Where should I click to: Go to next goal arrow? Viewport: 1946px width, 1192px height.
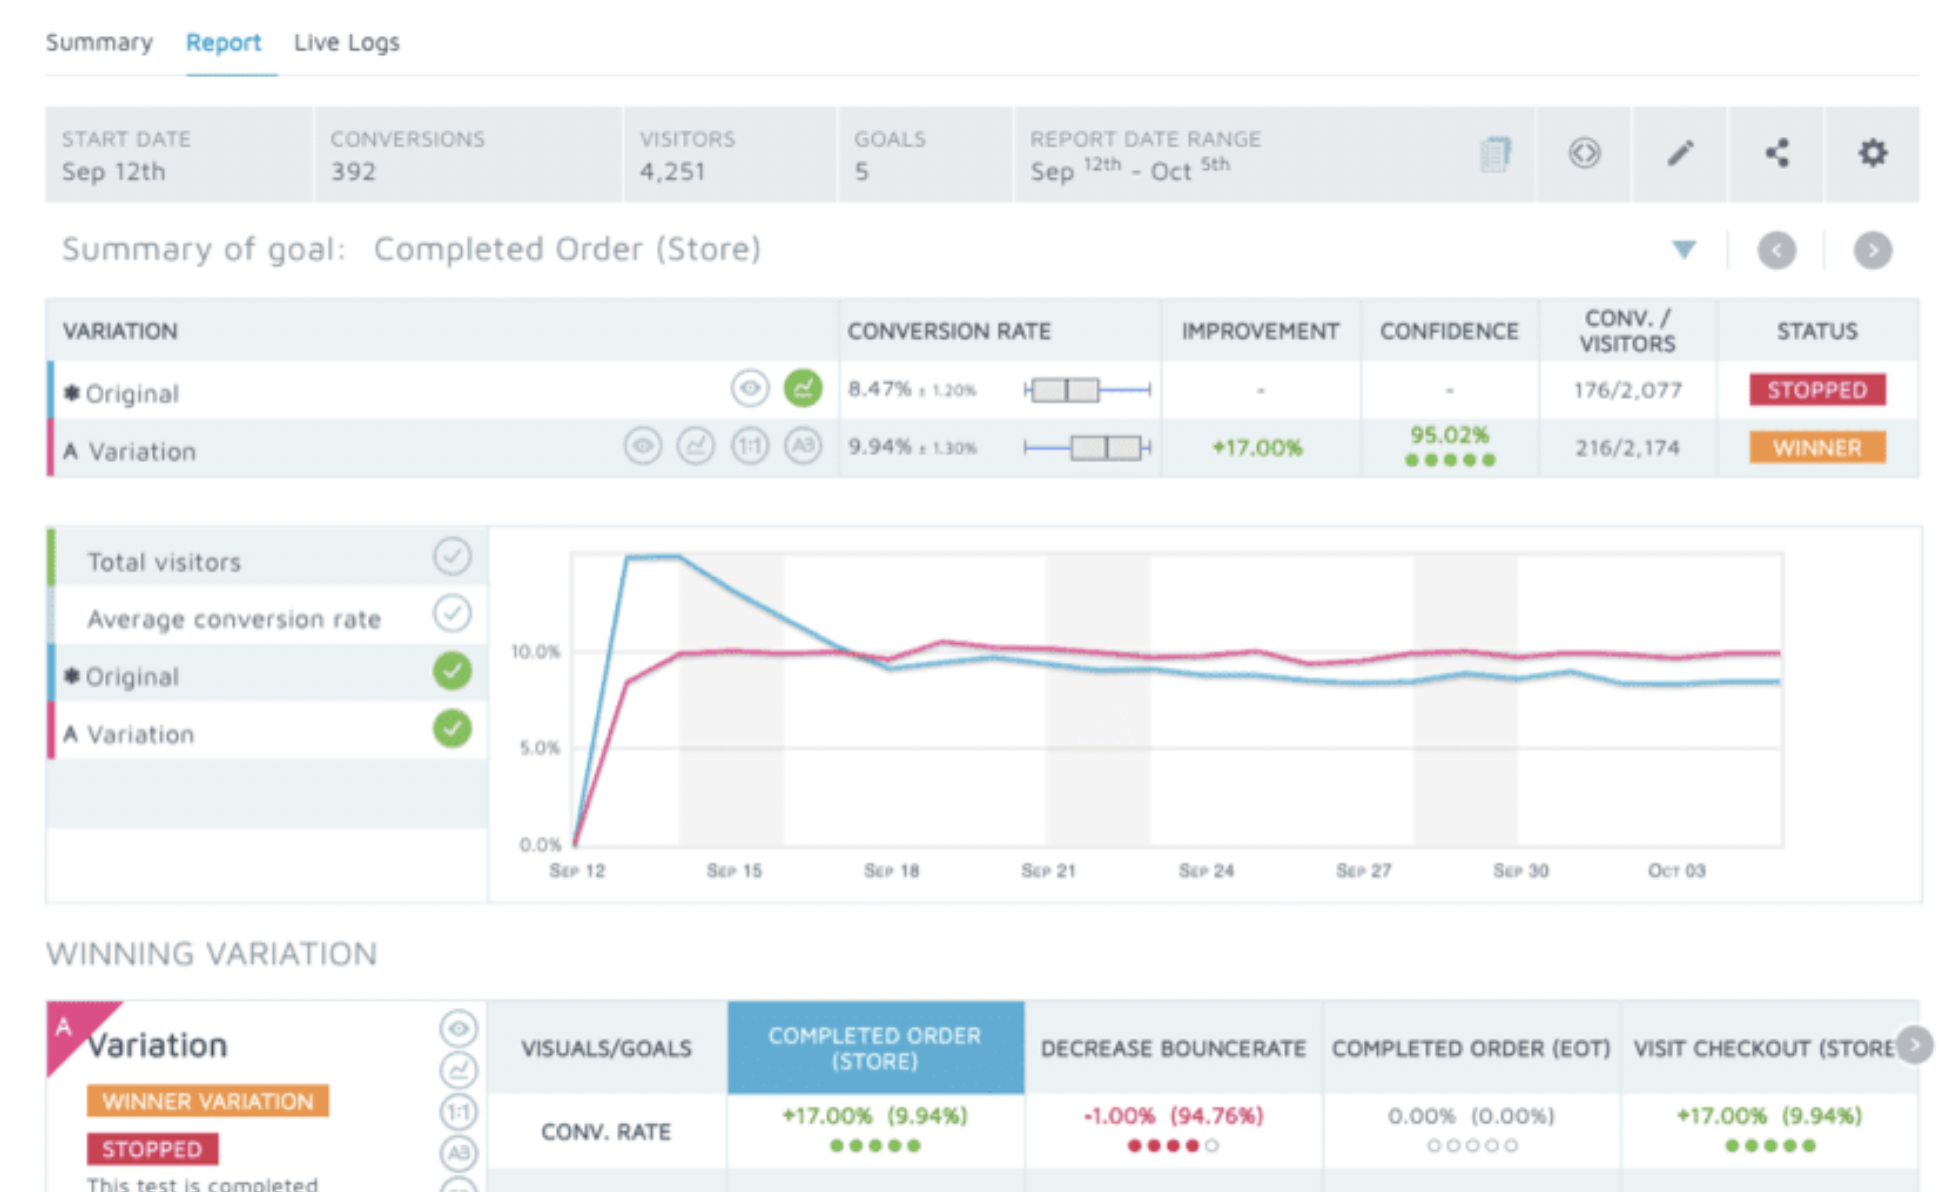[1872, 250]
